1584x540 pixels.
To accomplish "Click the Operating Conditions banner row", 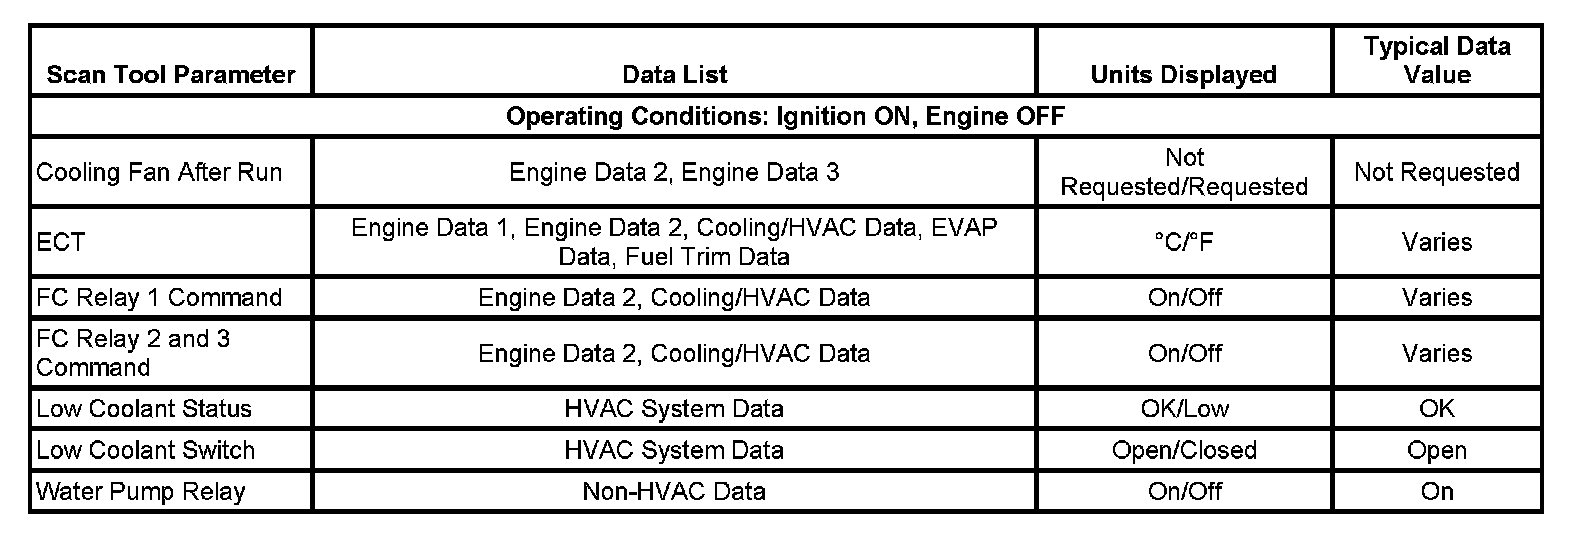I will [785, 116].
